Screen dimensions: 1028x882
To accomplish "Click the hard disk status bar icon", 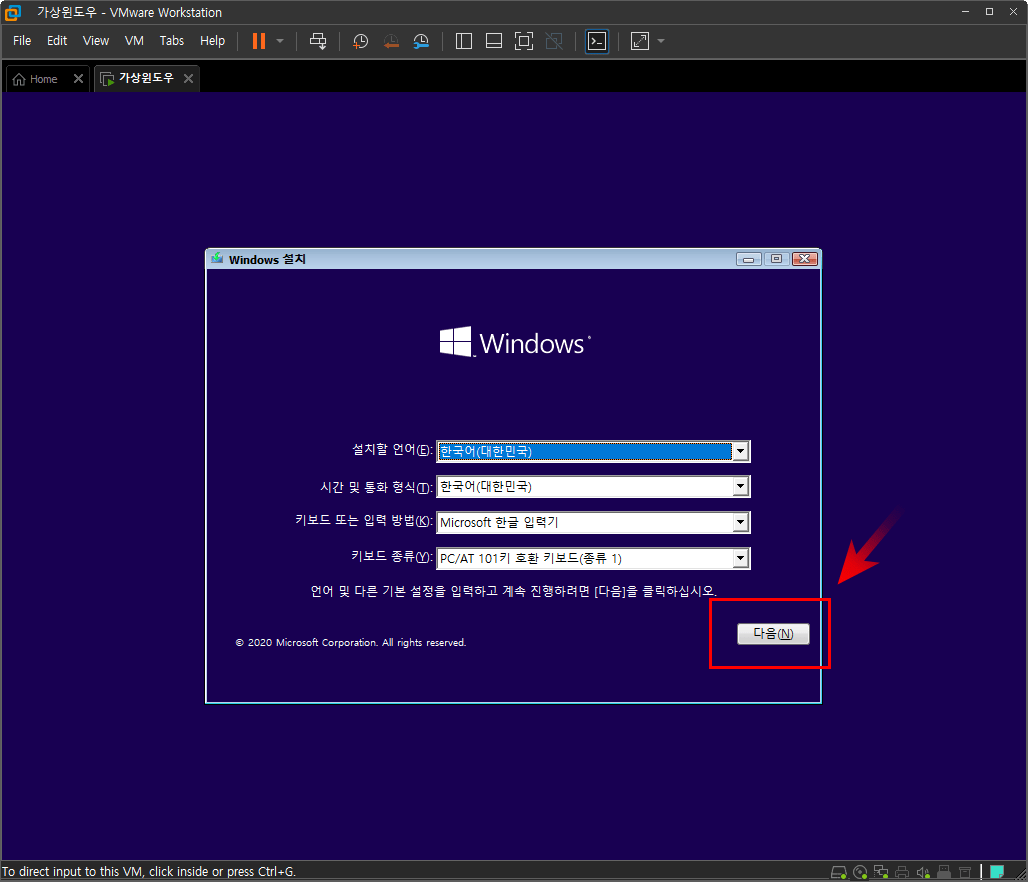I will click(x=839, y=872).
